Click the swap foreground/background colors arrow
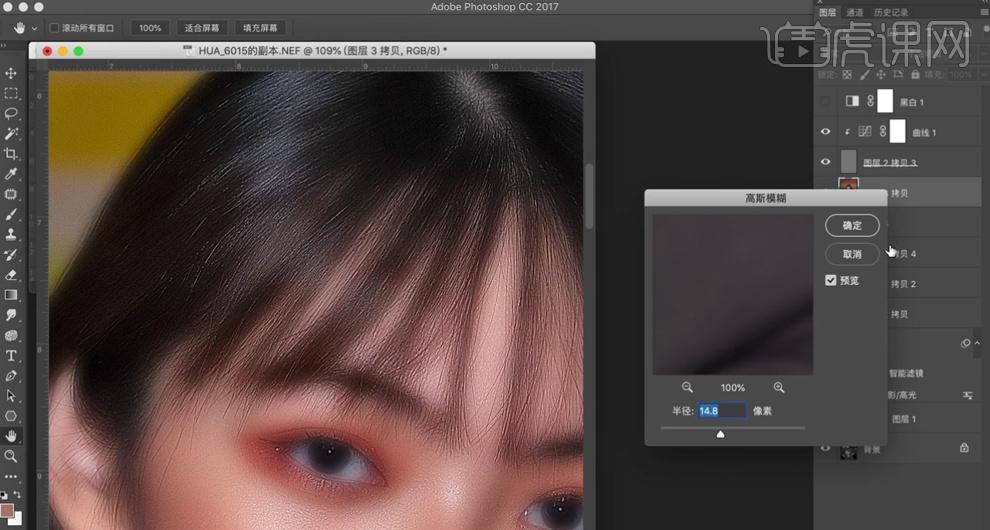 (x=16, y=495)
